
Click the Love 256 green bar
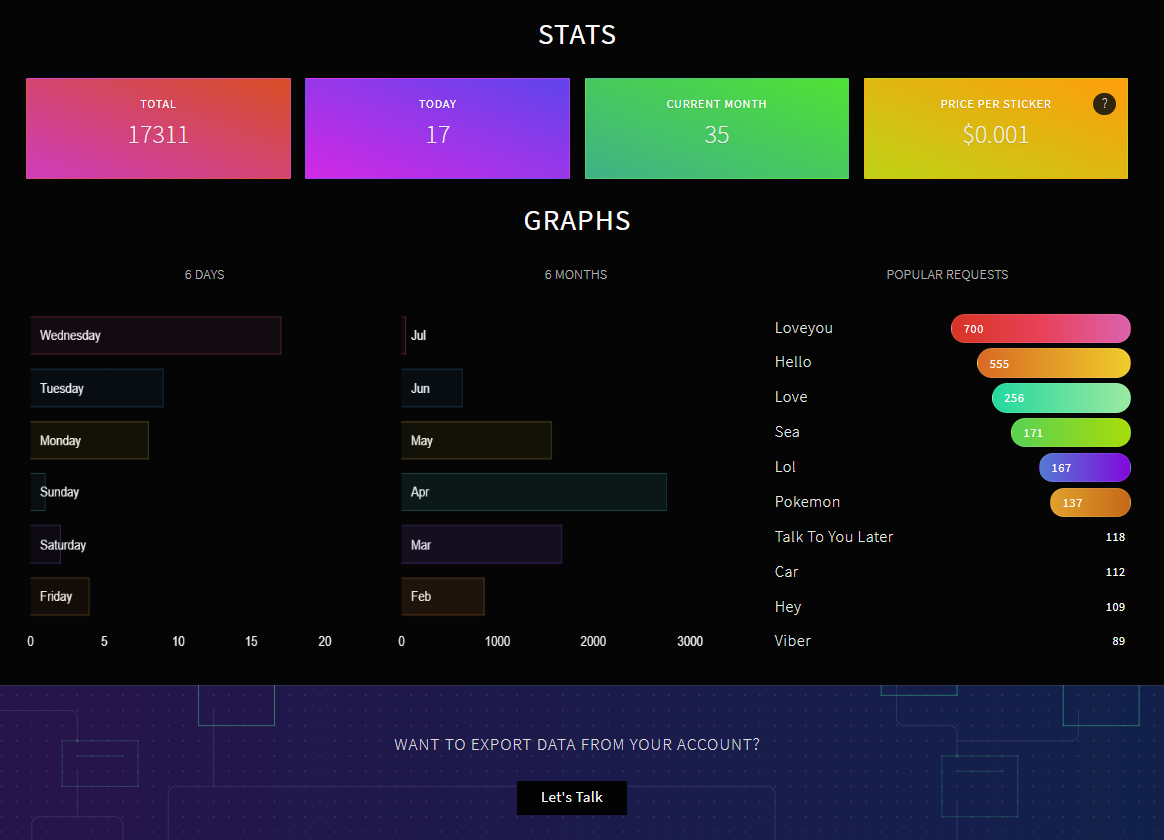[x=1061, y=398]
